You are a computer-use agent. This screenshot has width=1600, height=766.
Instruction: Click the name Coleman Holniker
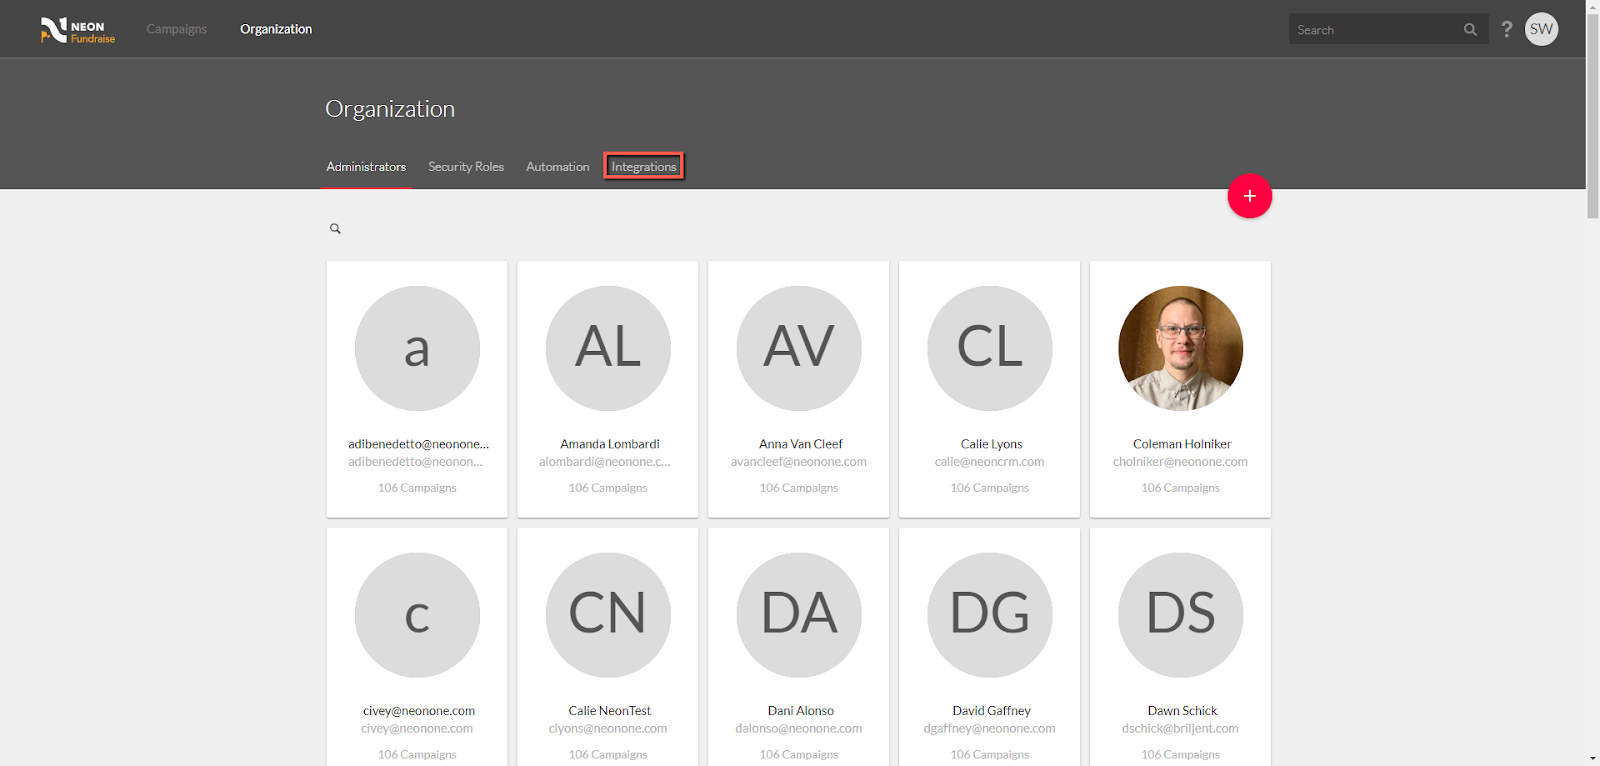point(1182,444)
